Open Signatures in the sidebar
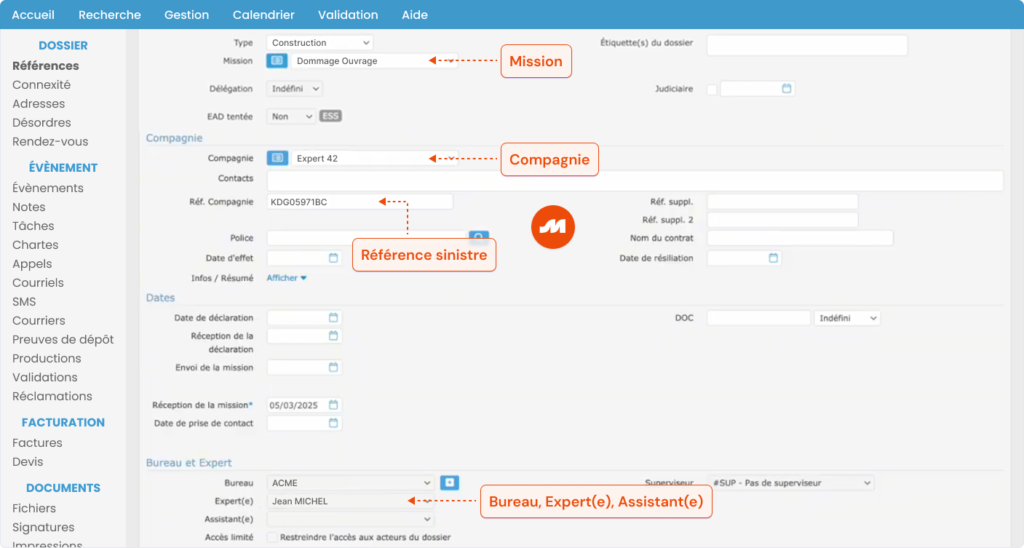Image resolution: width=1024 pixels, height=548 pixels. pos(43,526)
